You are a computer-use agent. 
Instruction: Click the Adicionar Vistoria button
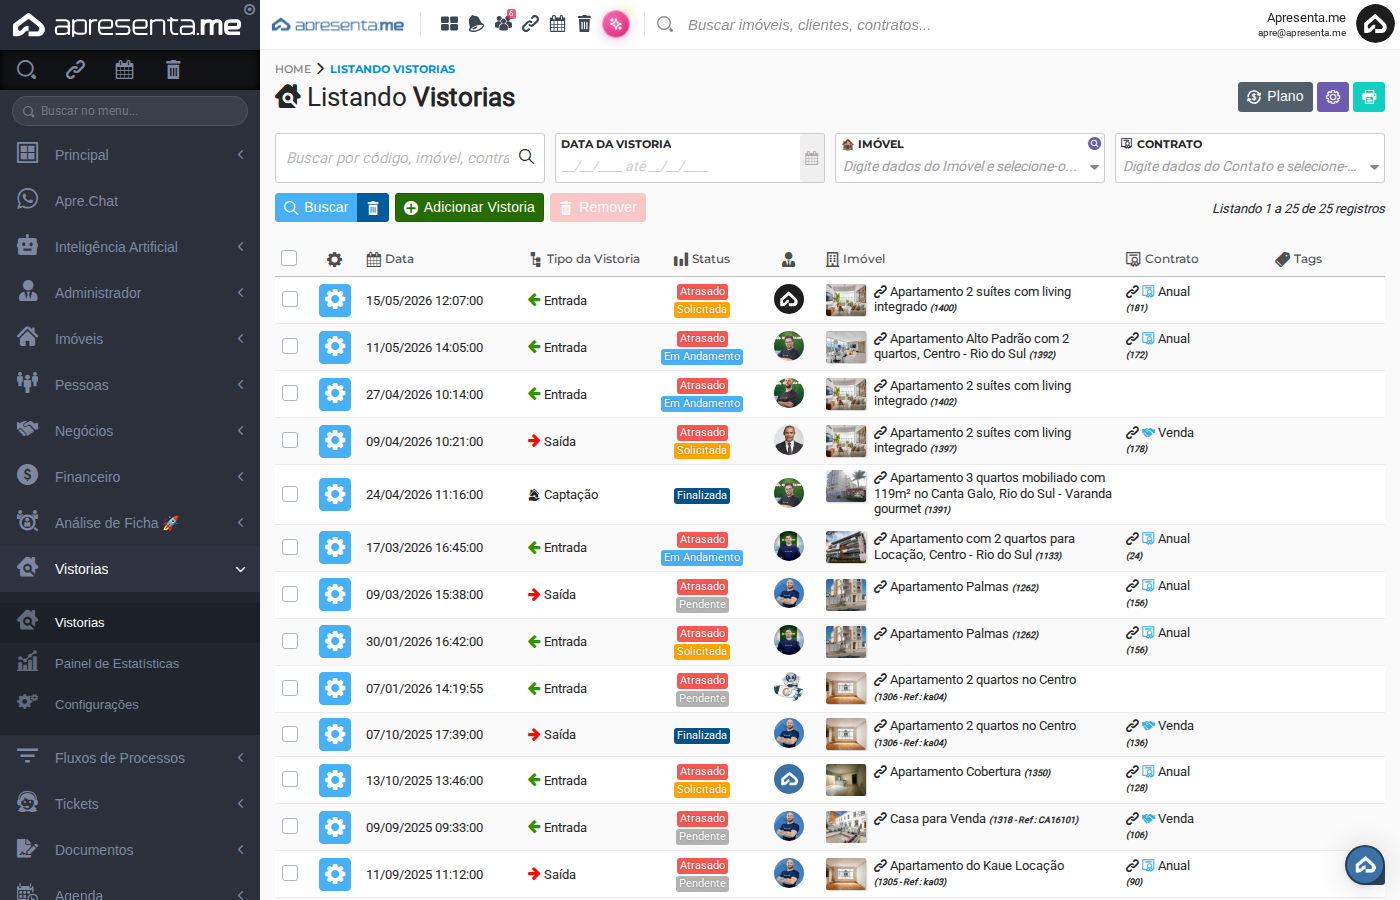coord(469,207)
